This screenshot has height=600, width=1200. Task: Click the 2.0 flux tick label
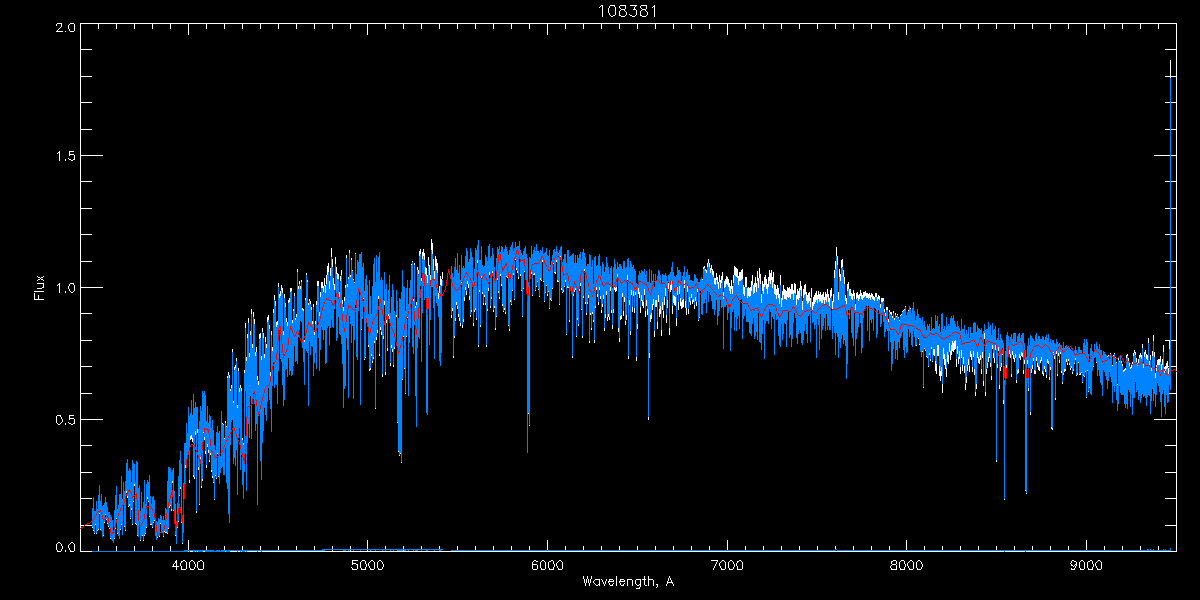pyautogui.click(x=65, y=27)
